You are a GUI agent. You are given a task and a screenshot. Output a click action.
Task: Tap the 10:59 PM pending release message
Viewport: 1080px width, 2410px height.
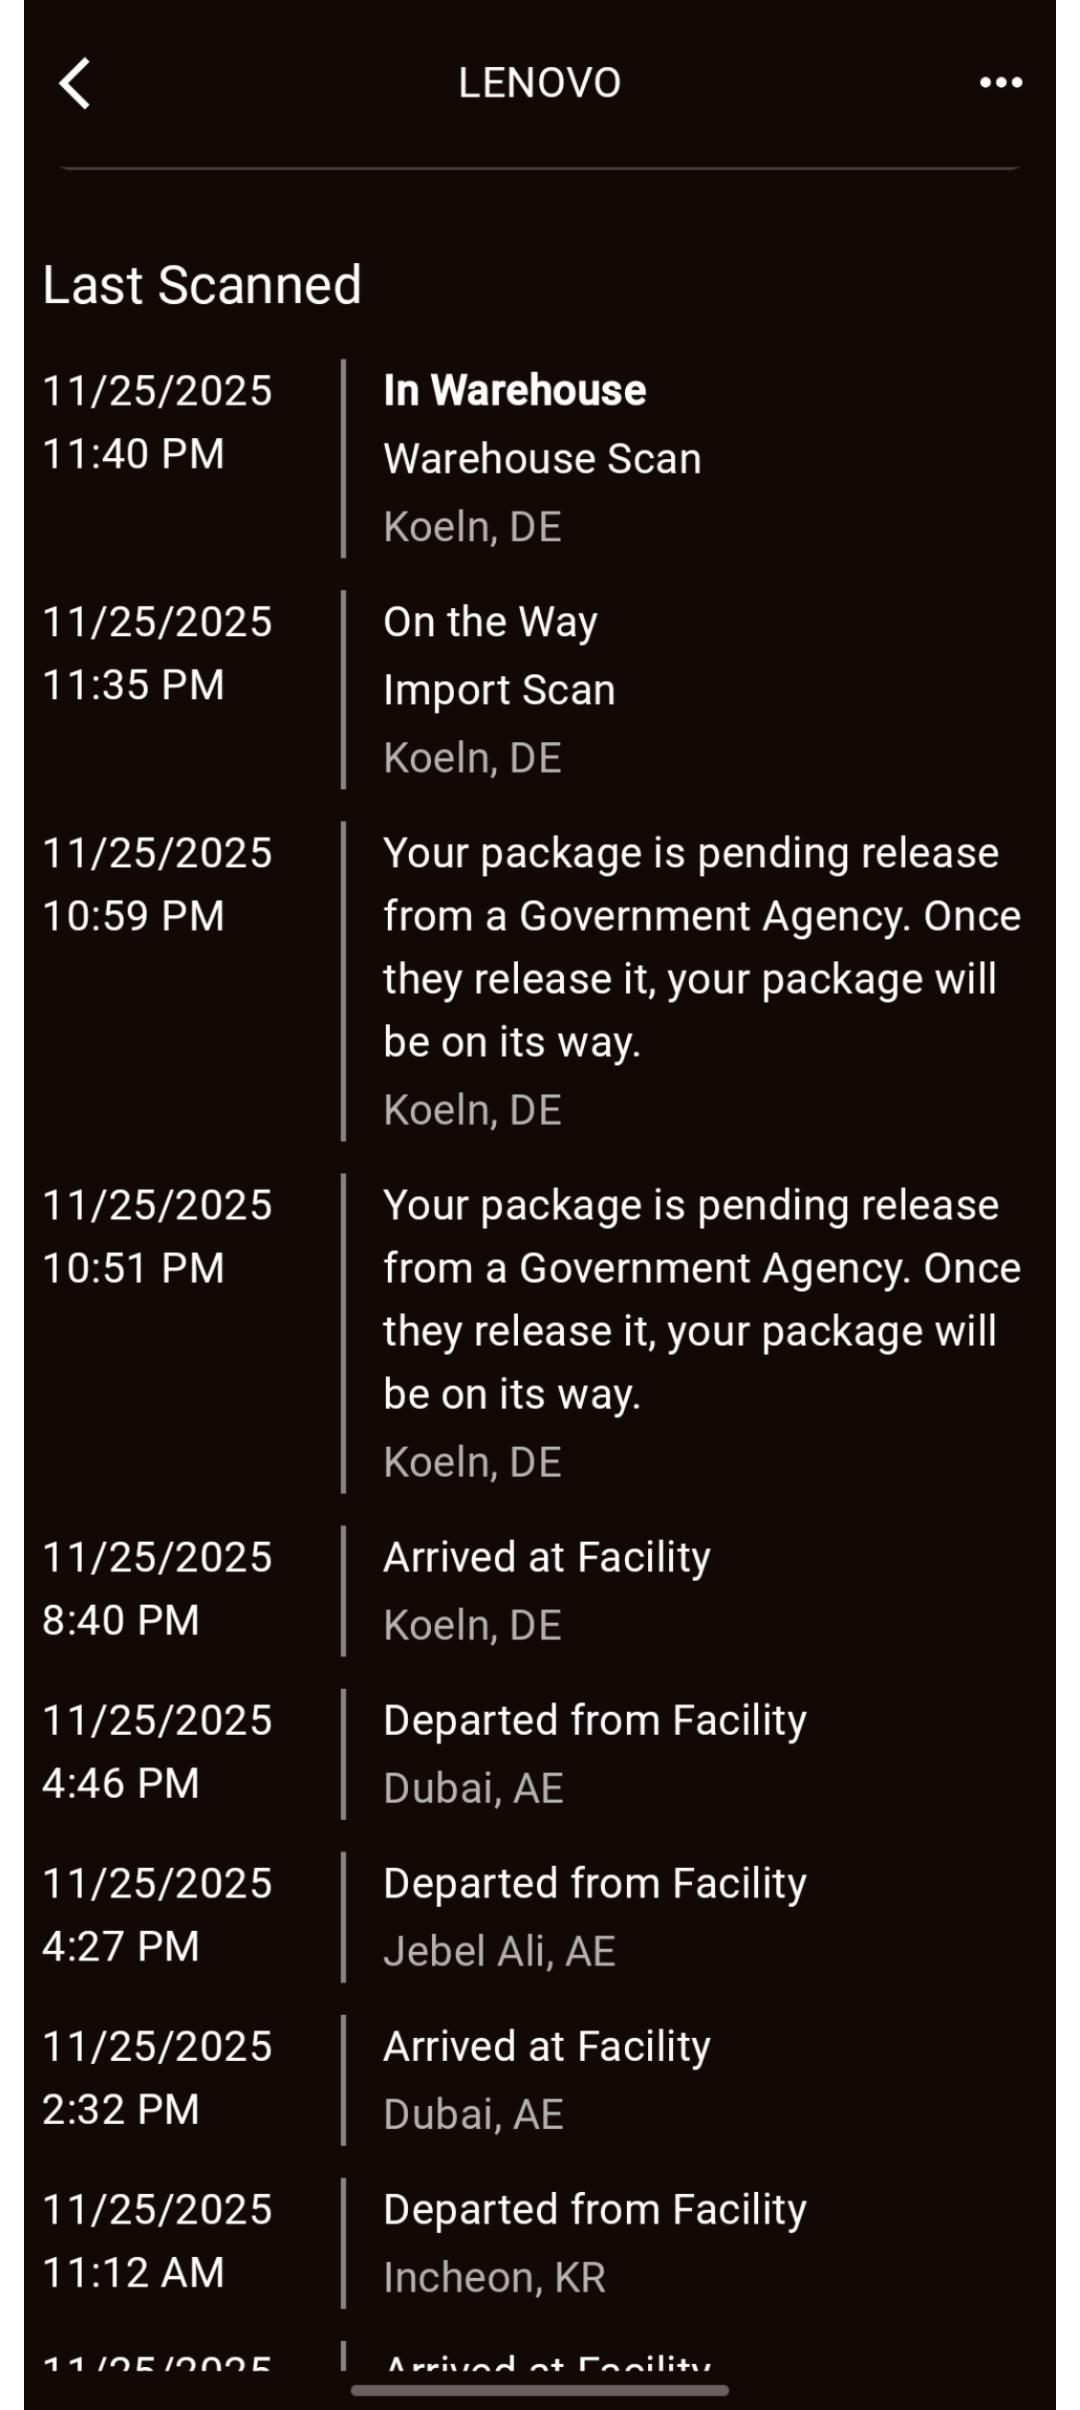(700, 947)
